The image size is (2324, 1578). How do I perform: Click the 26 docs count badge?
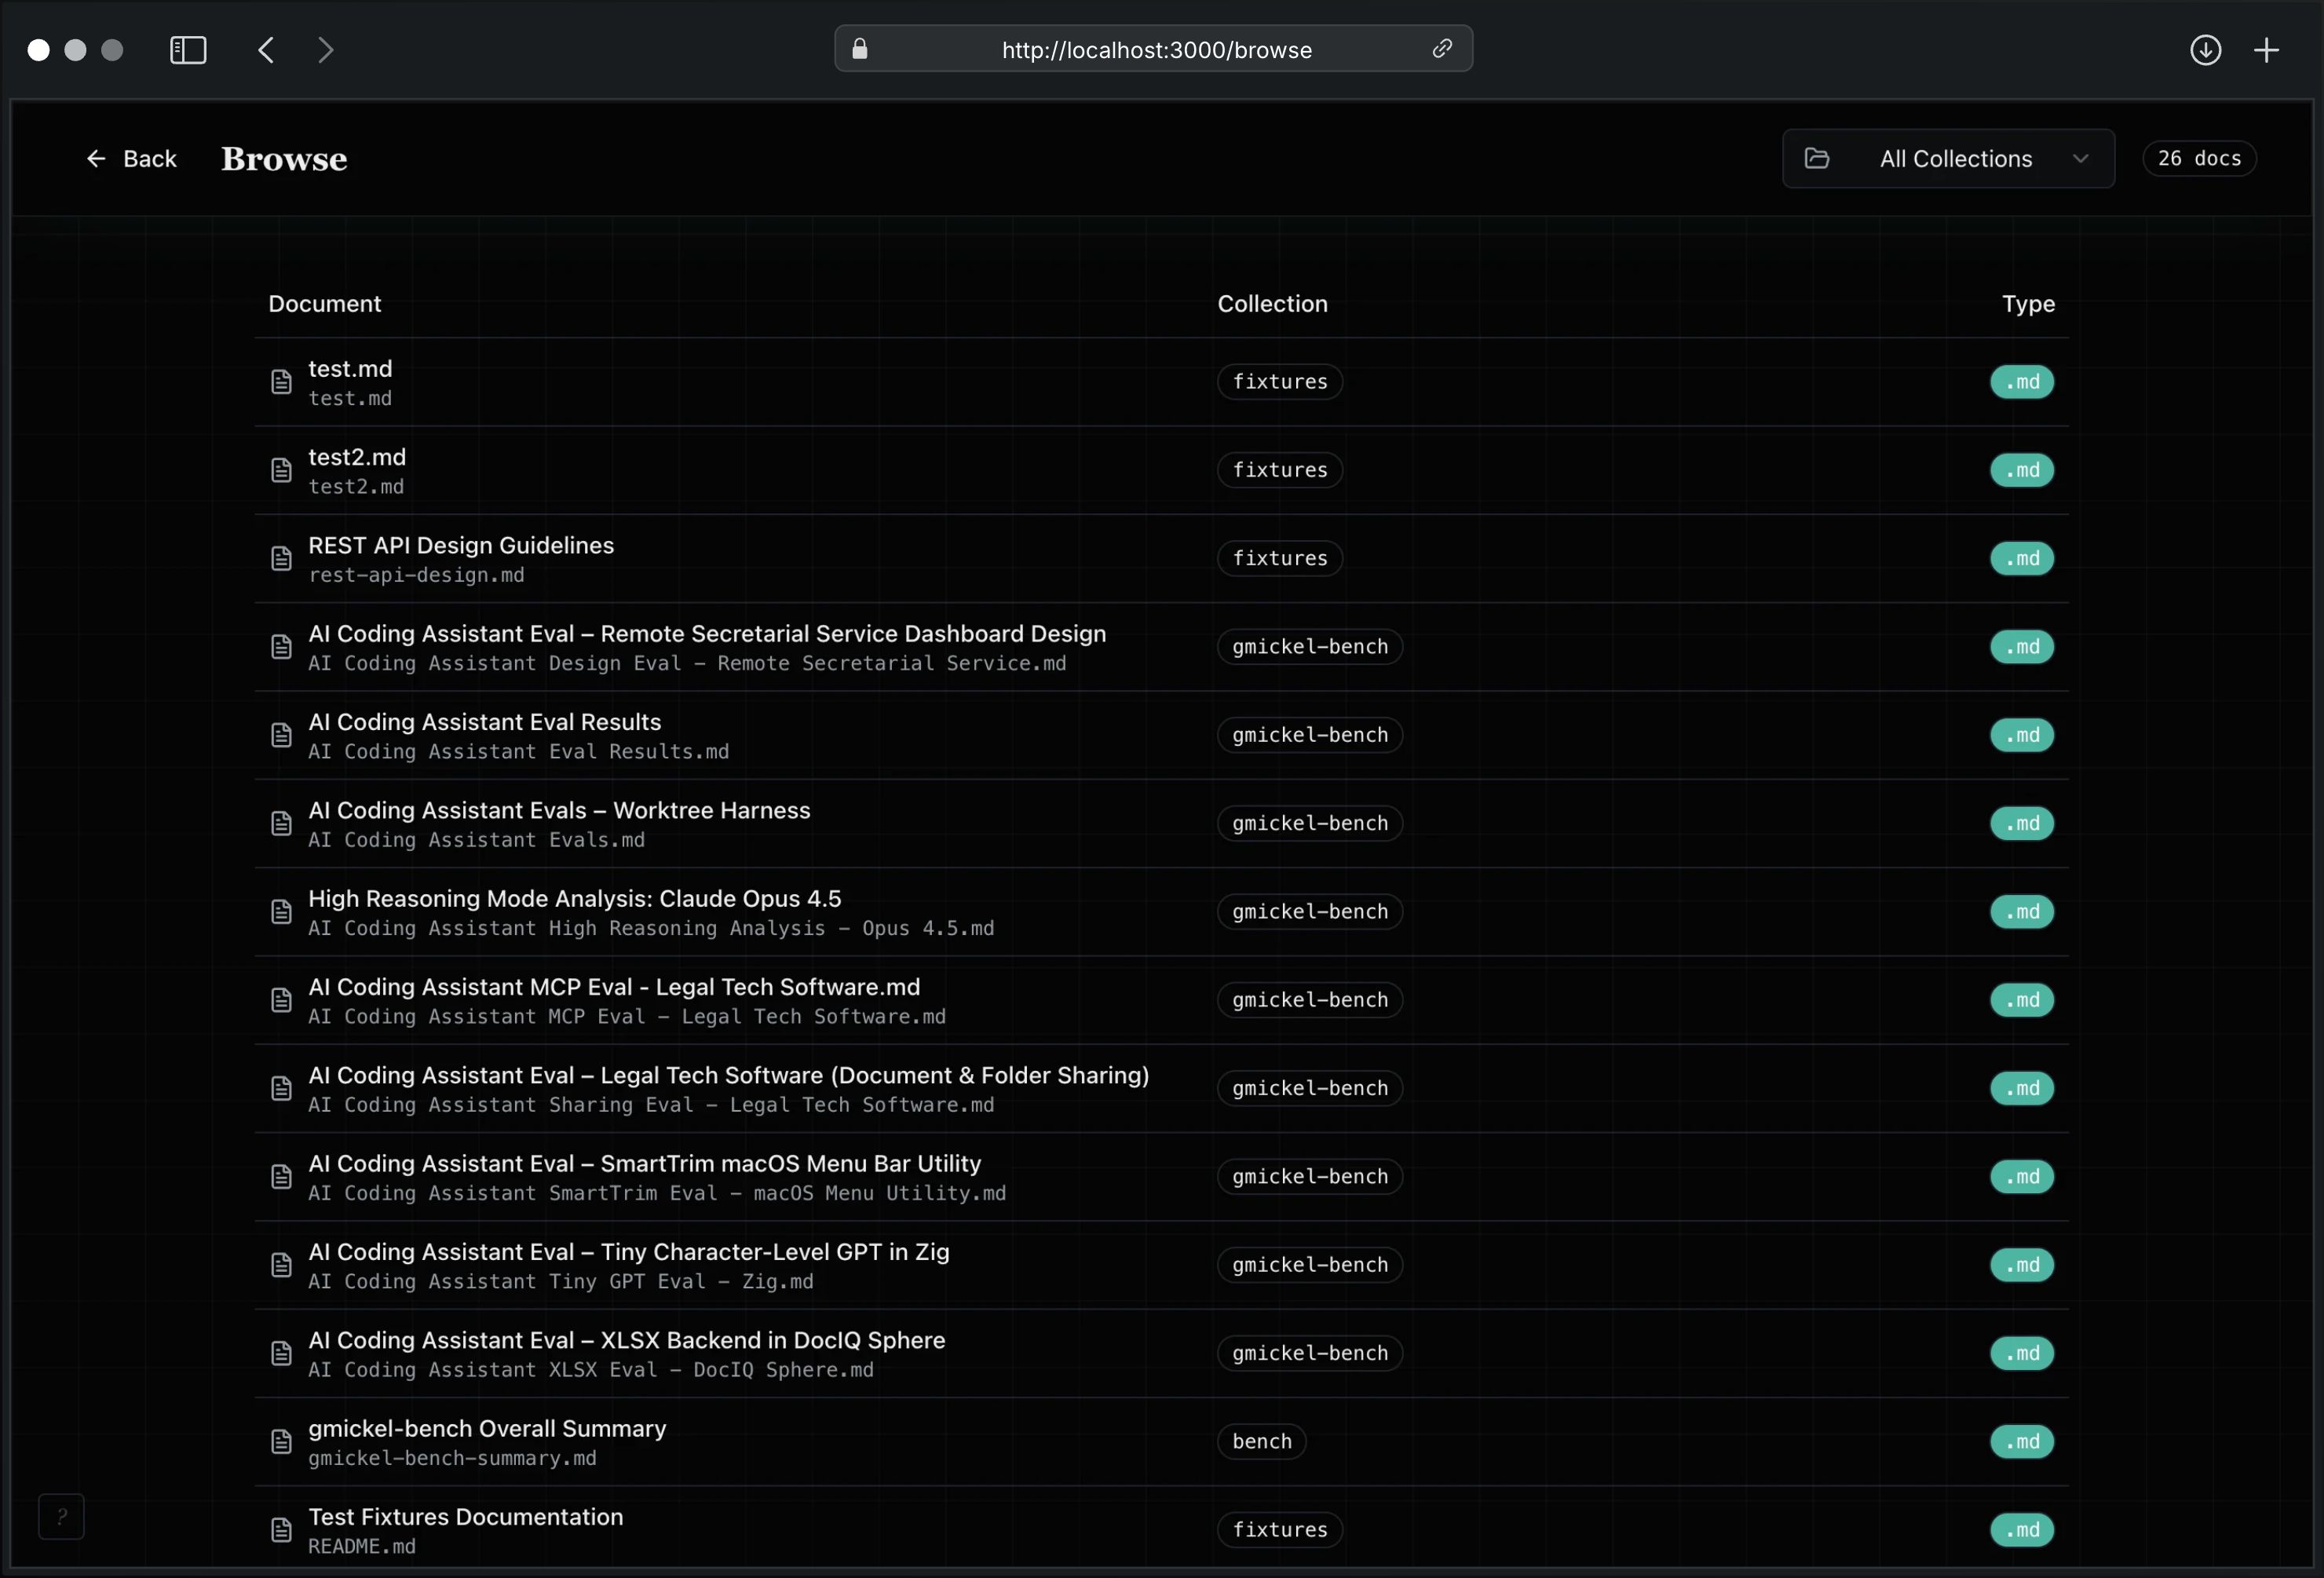pyautogui.click(x=2198, y=159)
